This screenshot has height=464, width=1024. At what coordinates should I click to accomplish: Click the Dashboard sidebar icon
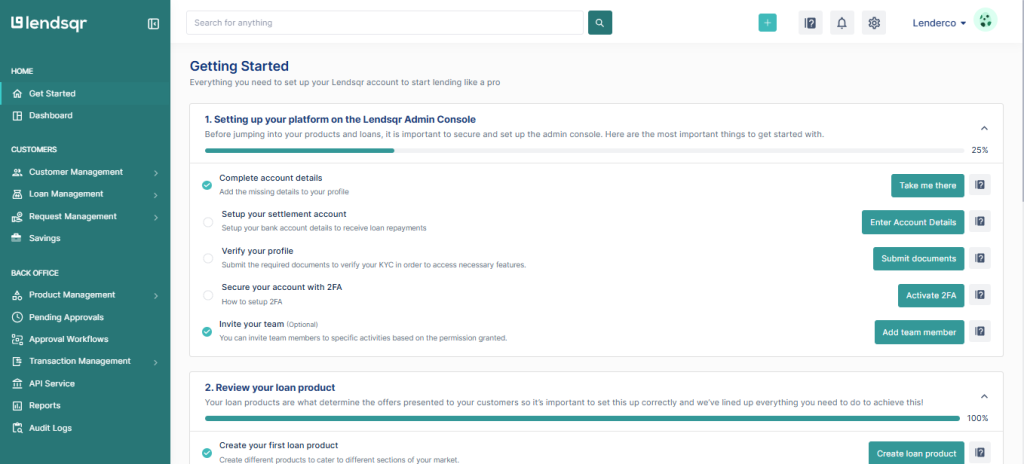click(x=17, y=116)
